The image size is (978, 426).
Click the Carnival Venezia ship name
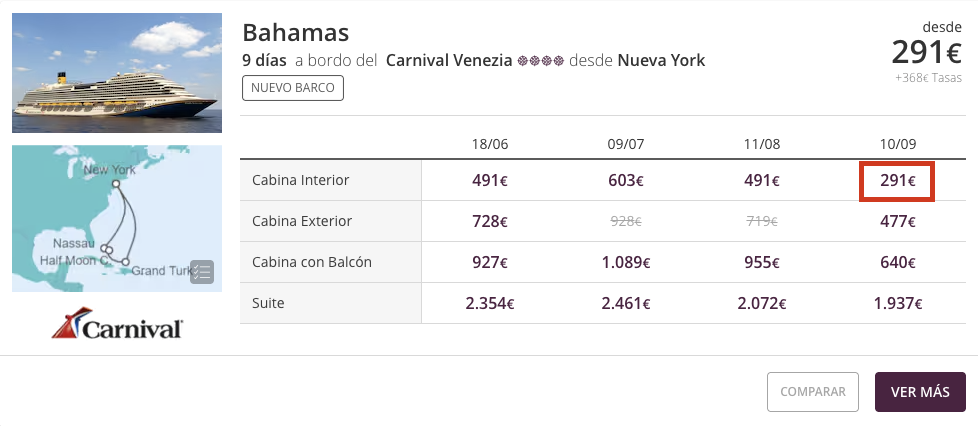pos(449,61)
